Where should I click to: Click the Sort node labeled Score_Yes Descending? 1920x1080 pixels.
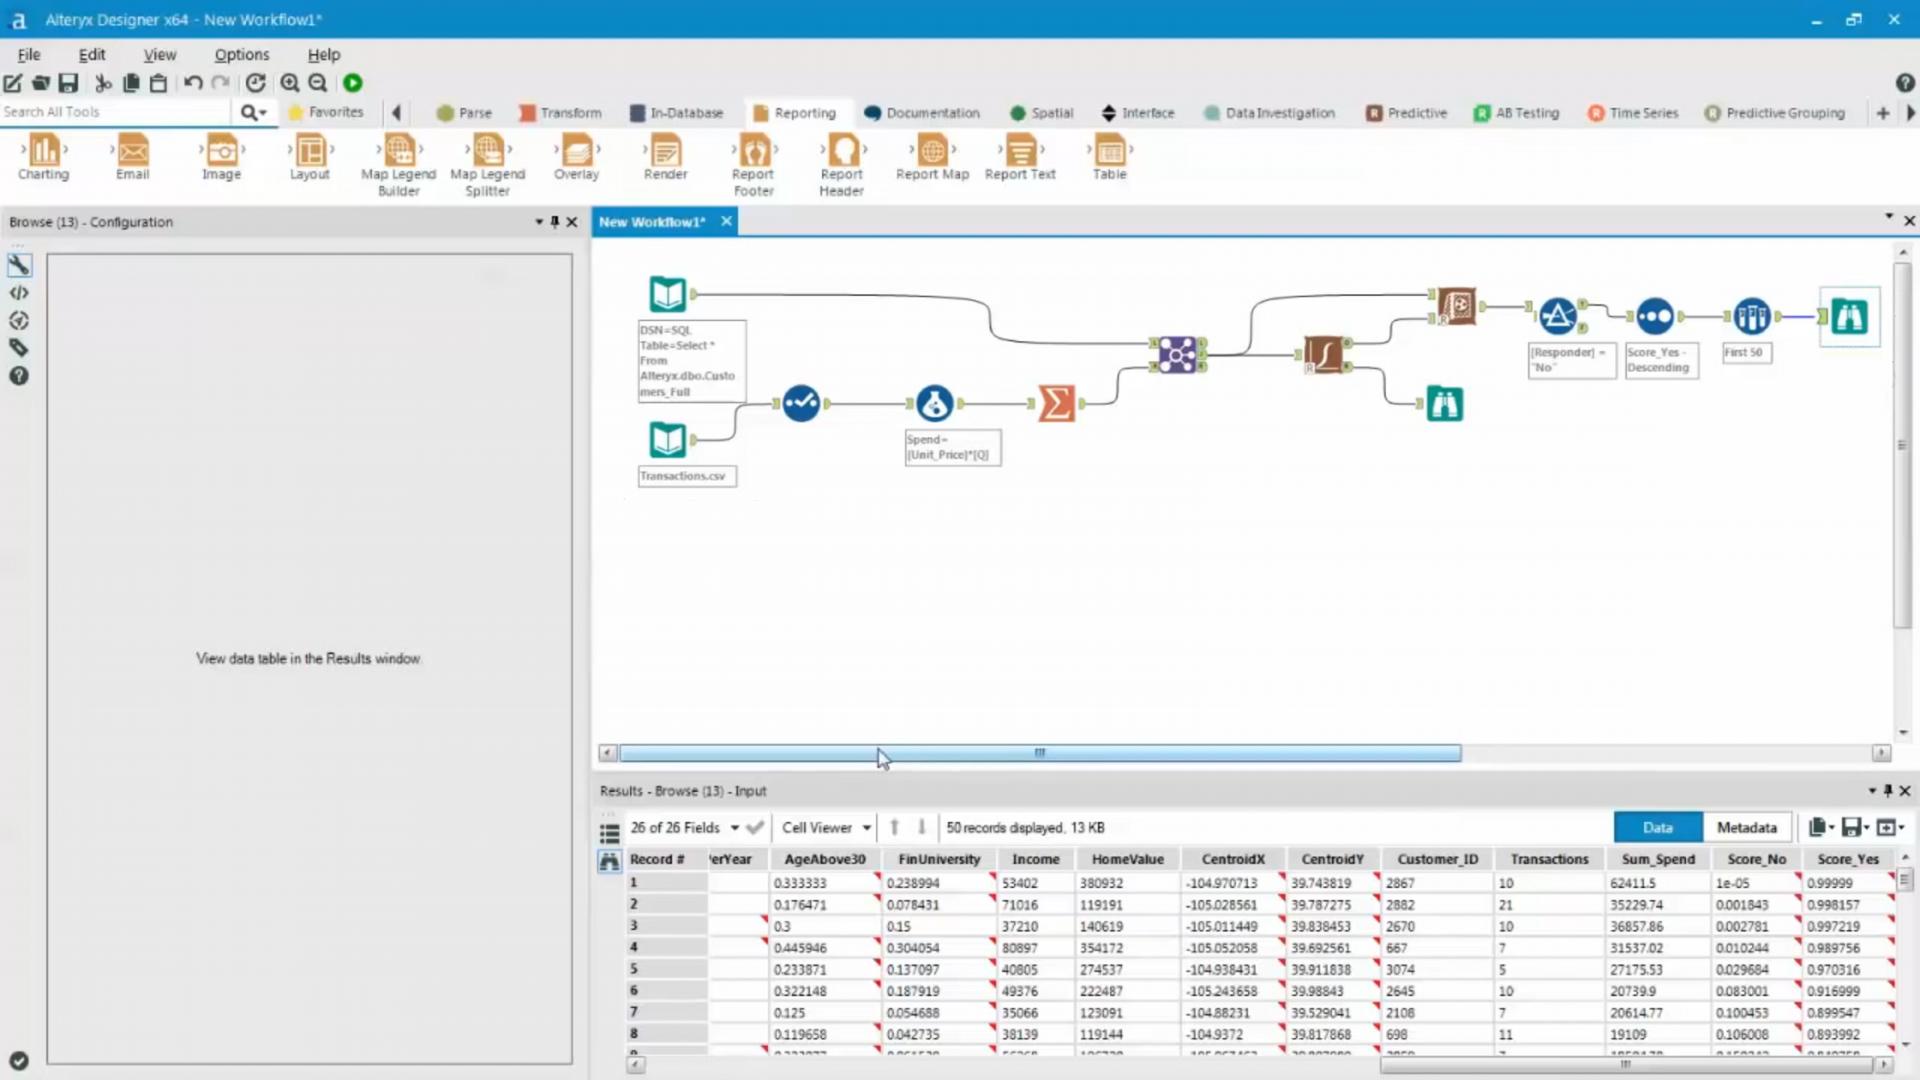coord(1654,316)
